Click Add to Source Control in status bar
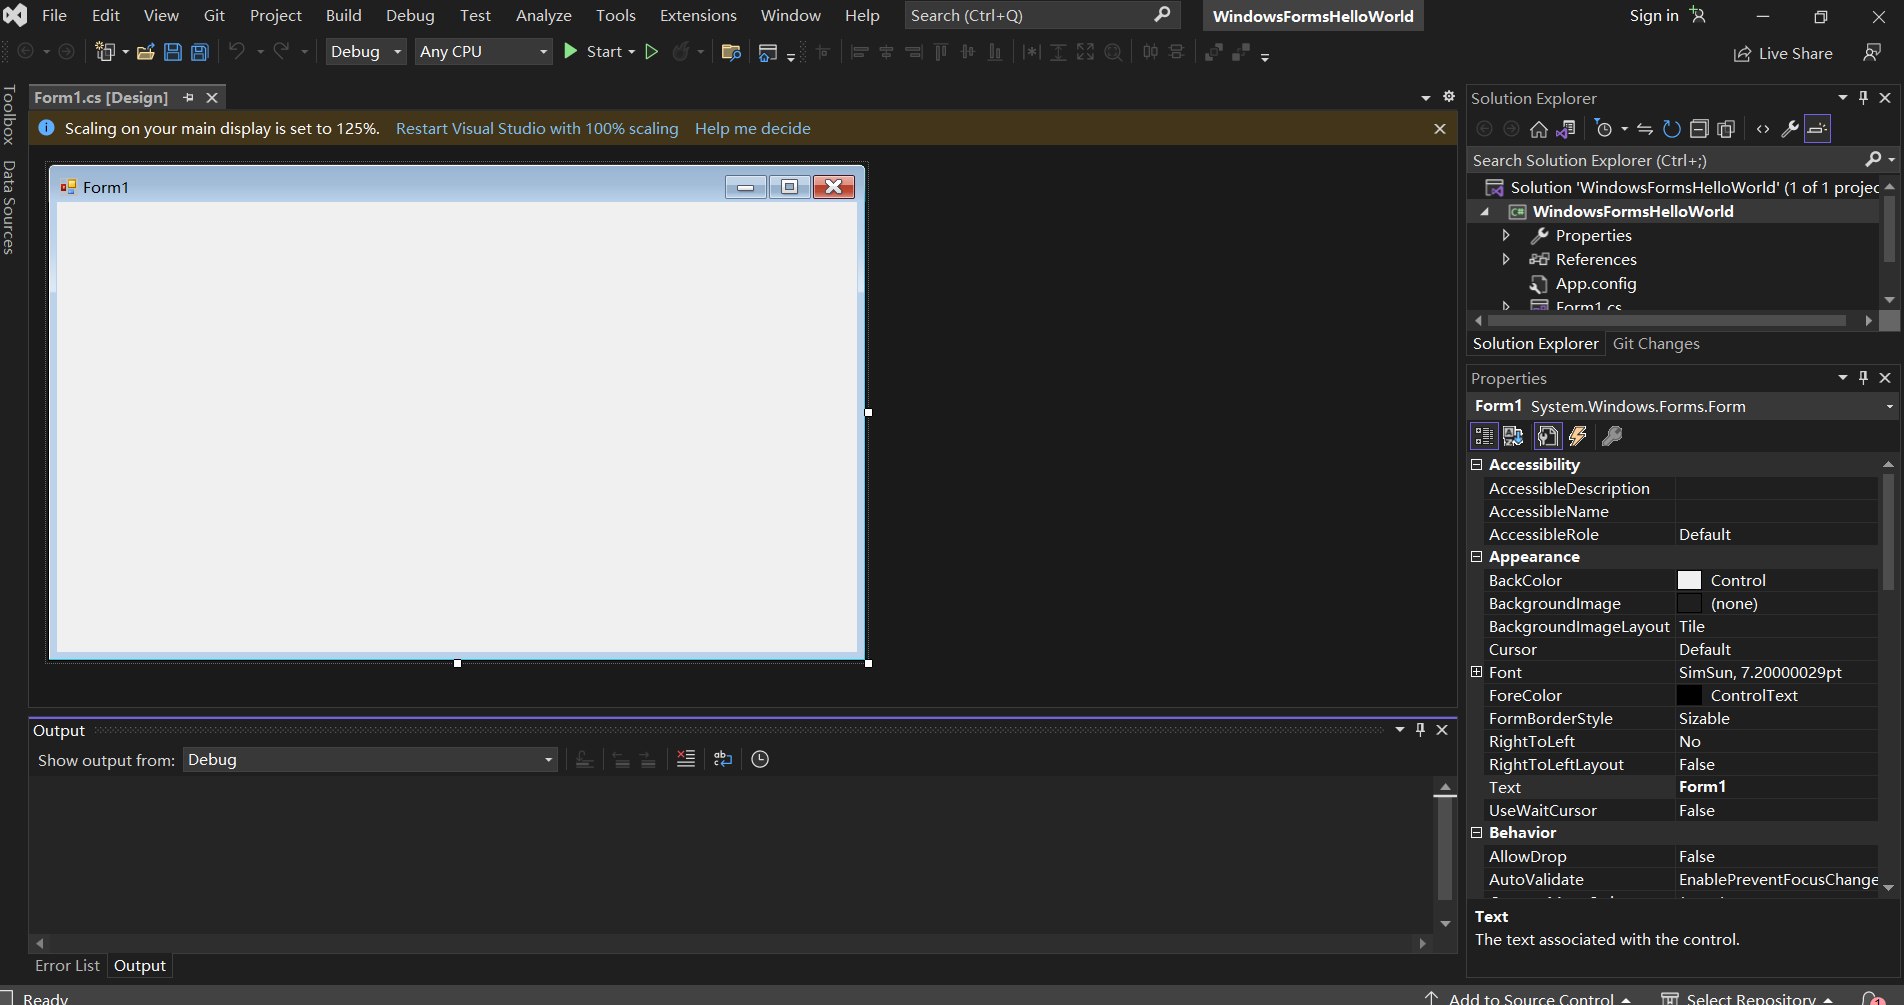 click(1528, 998)
